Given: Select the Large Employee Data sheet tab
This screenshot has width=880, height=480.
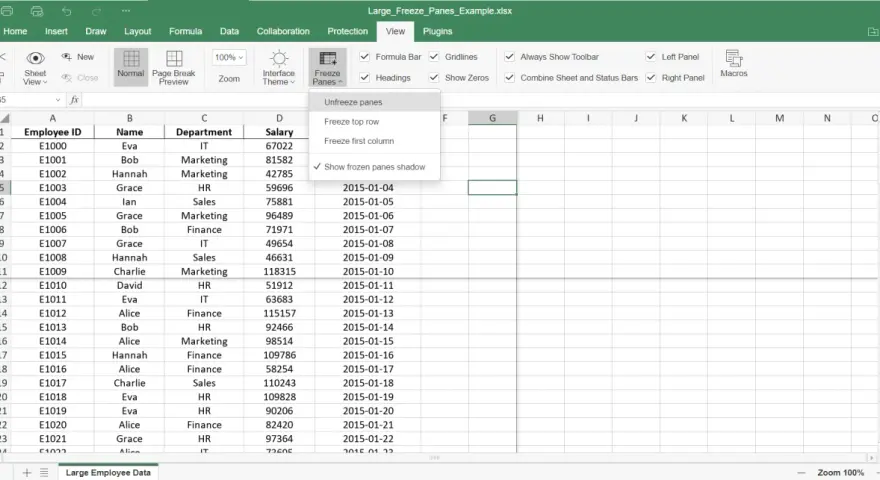Looking at the screenshot, I should tap(108, 472).
